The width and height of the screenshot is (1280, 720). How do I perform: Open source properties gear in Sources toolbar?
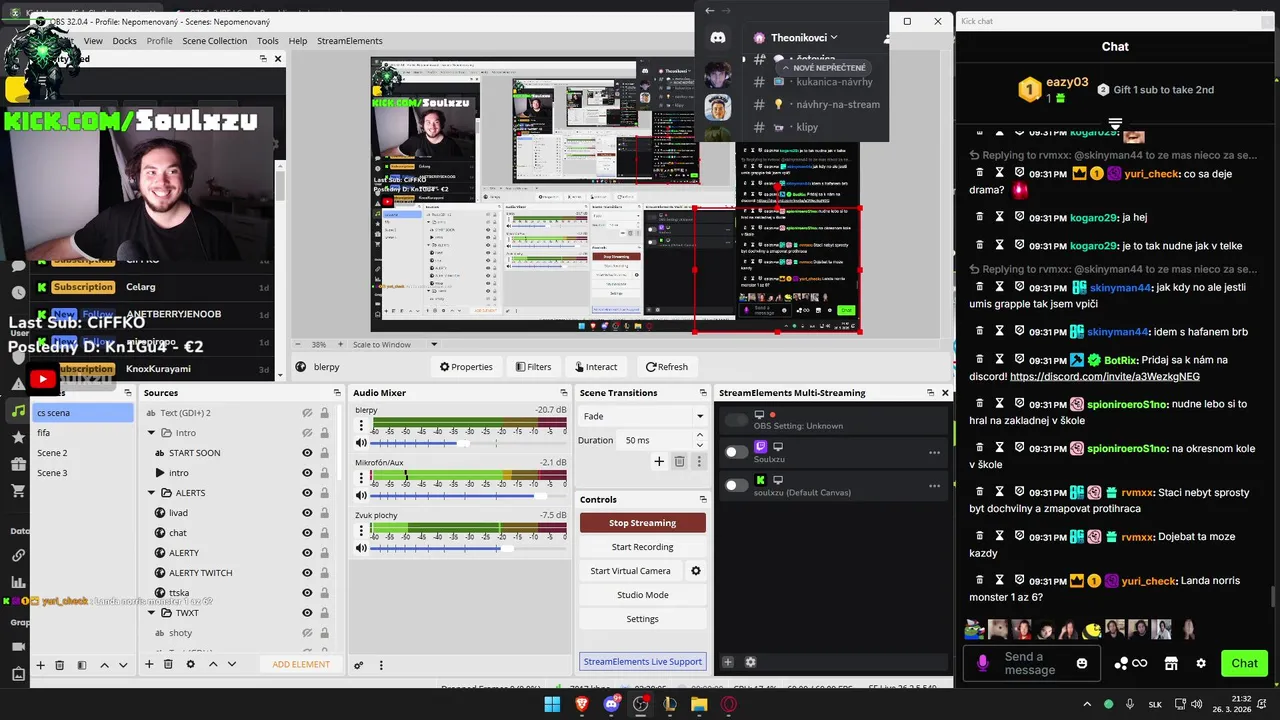190,664
